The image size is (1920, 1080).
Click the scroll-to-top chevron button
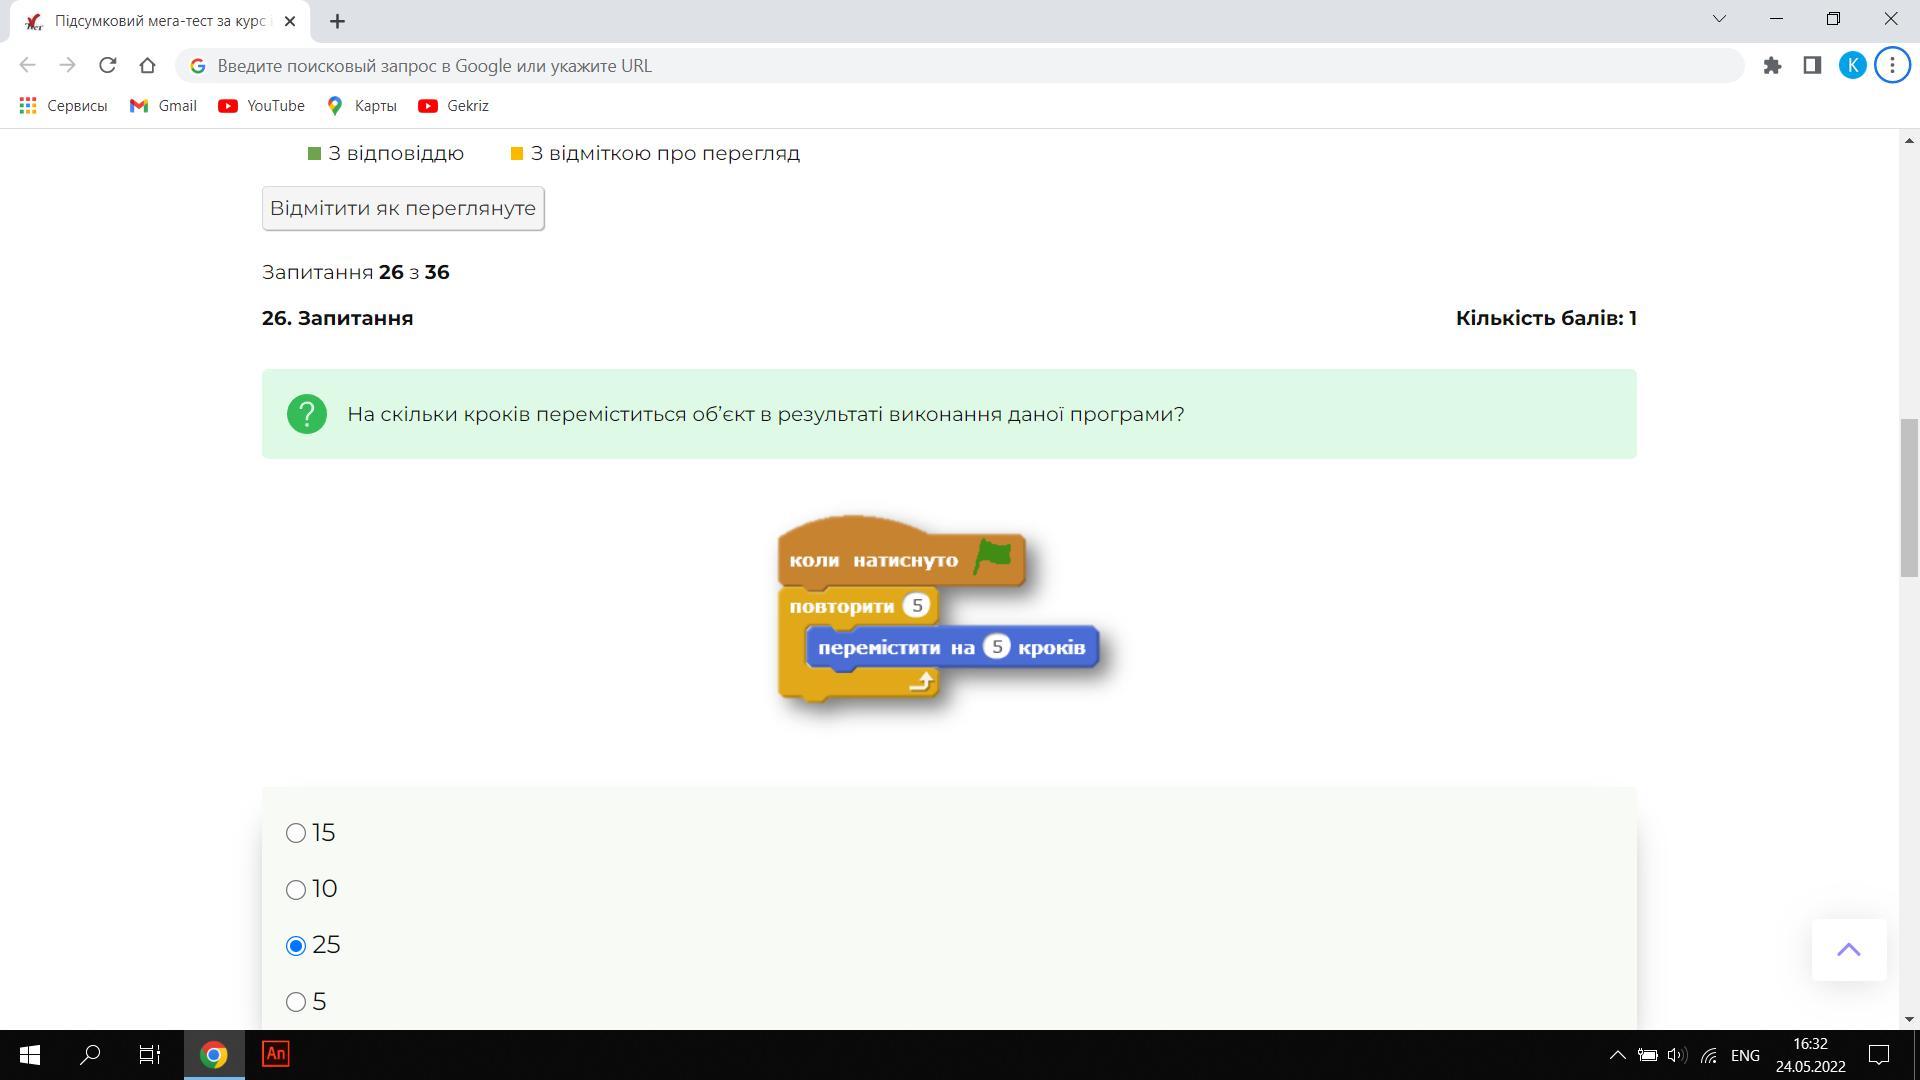(x=1848, y=950)
